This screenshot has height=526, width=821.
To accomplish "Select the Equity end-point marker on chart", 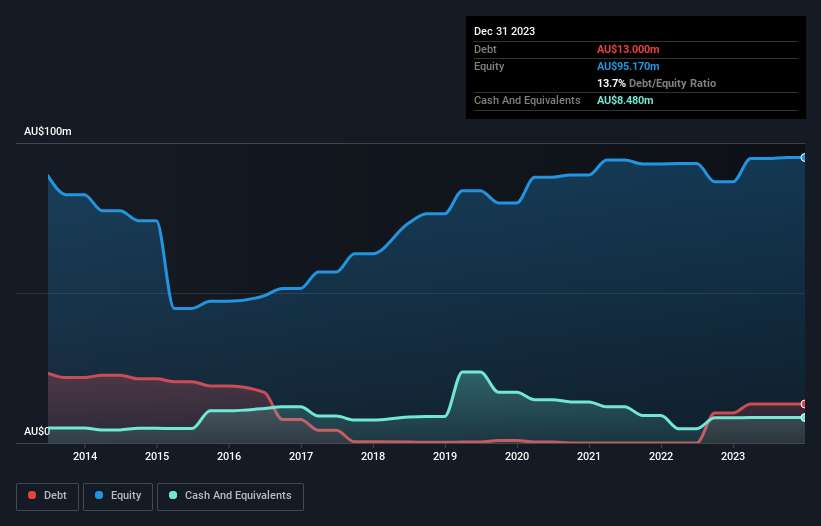I will click(x=804, y=158).
